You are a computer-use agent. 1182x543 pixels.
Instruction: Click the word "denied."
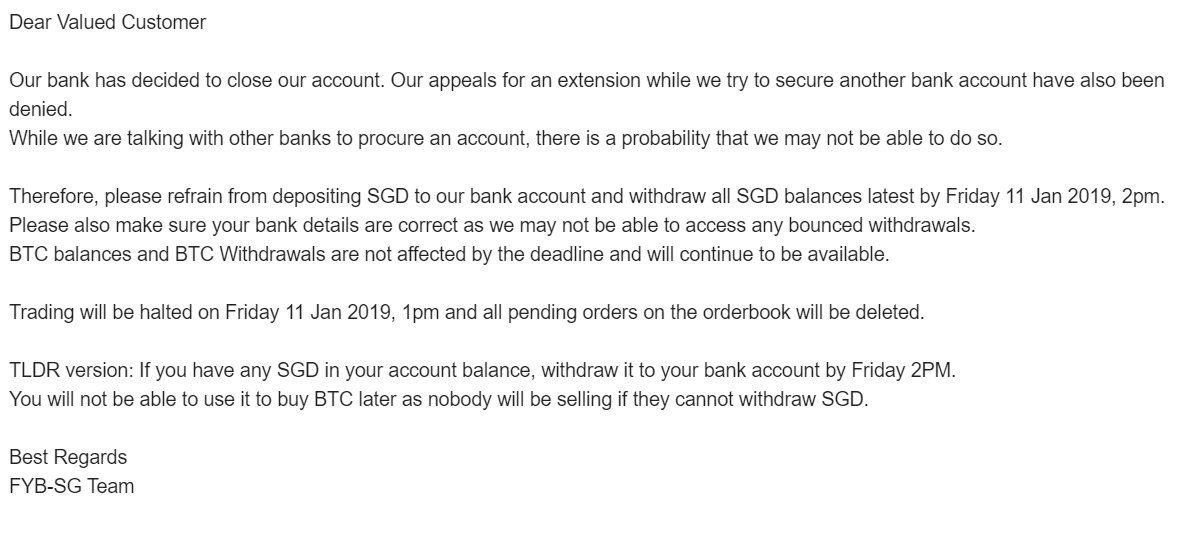tap(41, 109)
